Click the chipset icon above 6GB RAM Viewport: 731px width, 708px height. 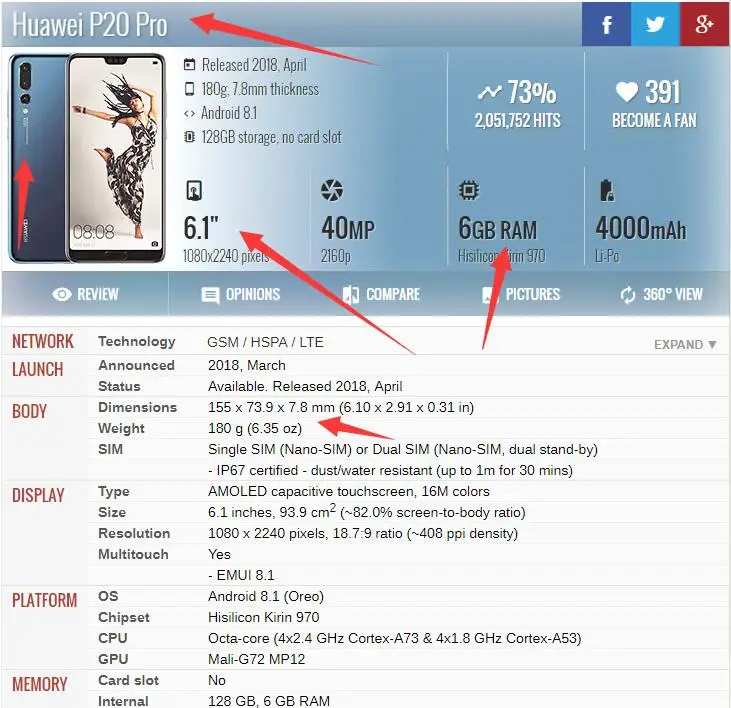pos(469,190)
